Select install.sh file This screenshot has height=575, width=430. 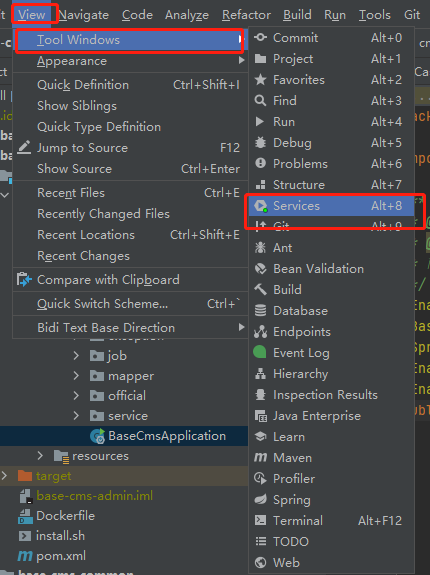[60, 536]
